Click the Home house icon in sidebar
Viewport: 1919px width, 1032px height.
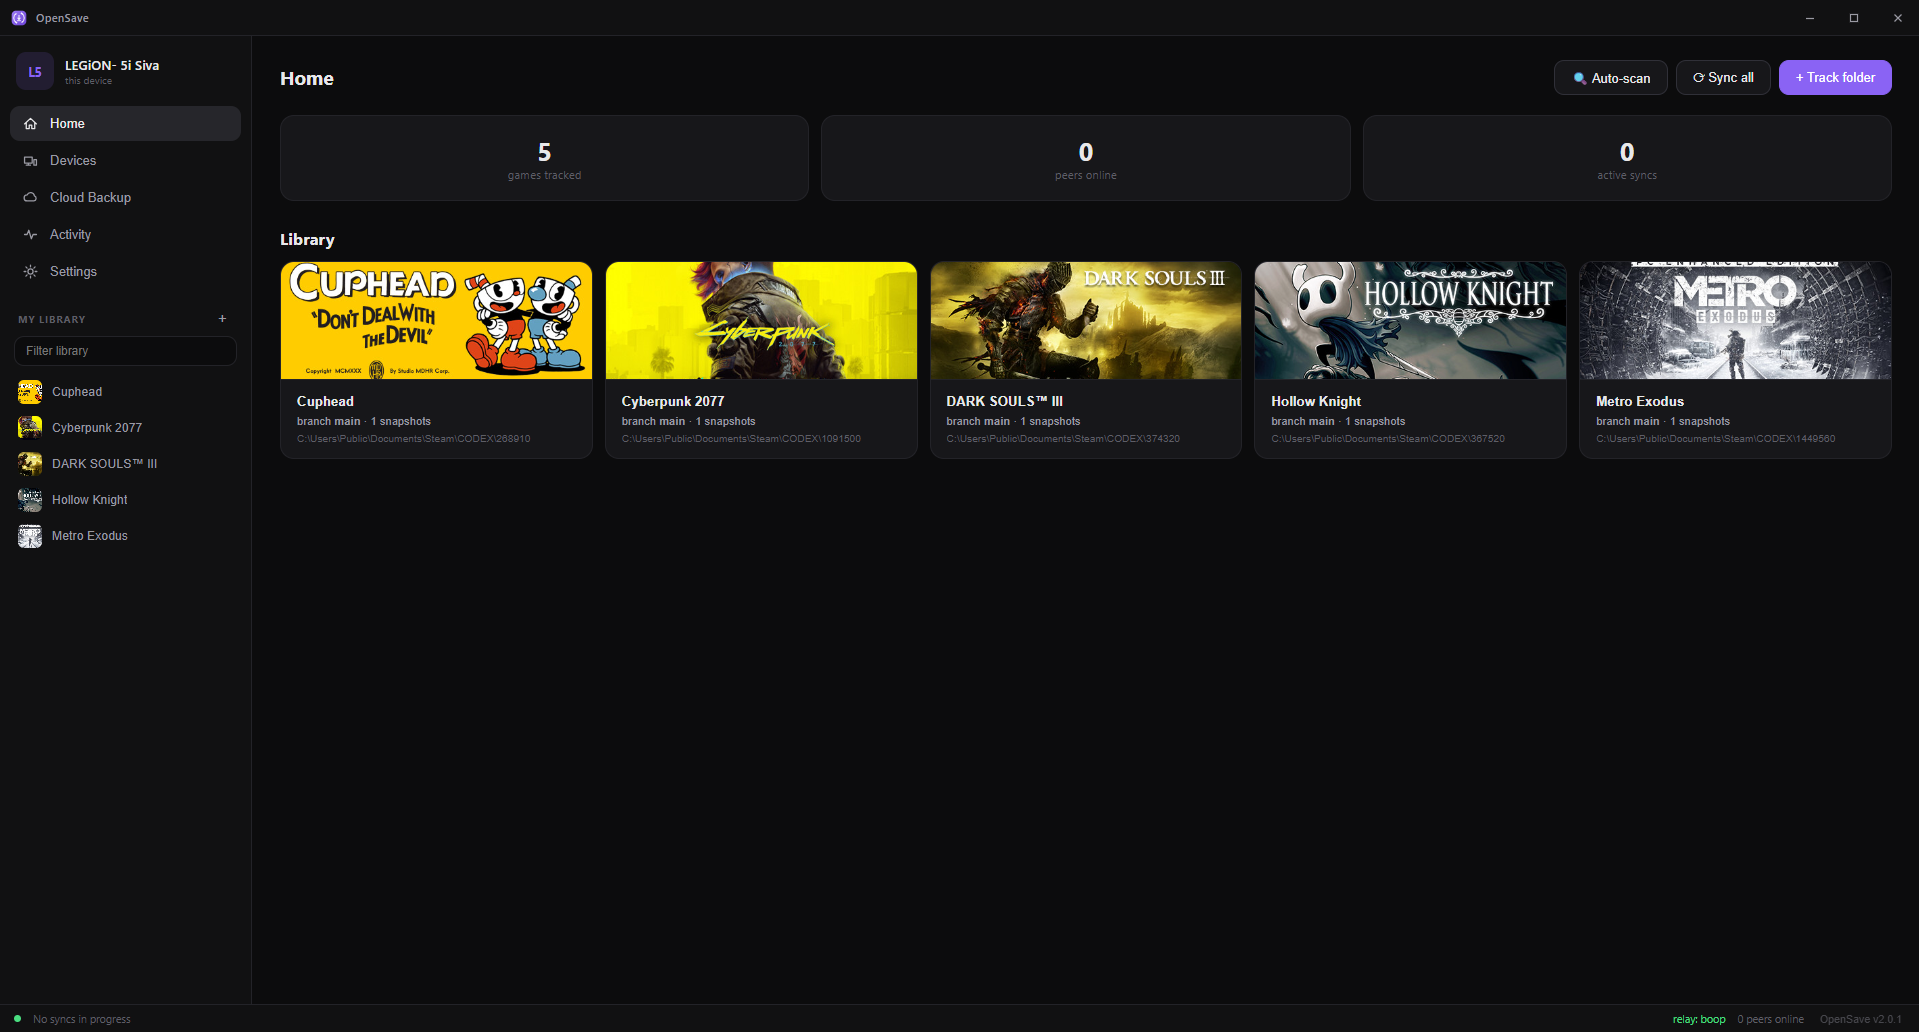click(30, 124)
